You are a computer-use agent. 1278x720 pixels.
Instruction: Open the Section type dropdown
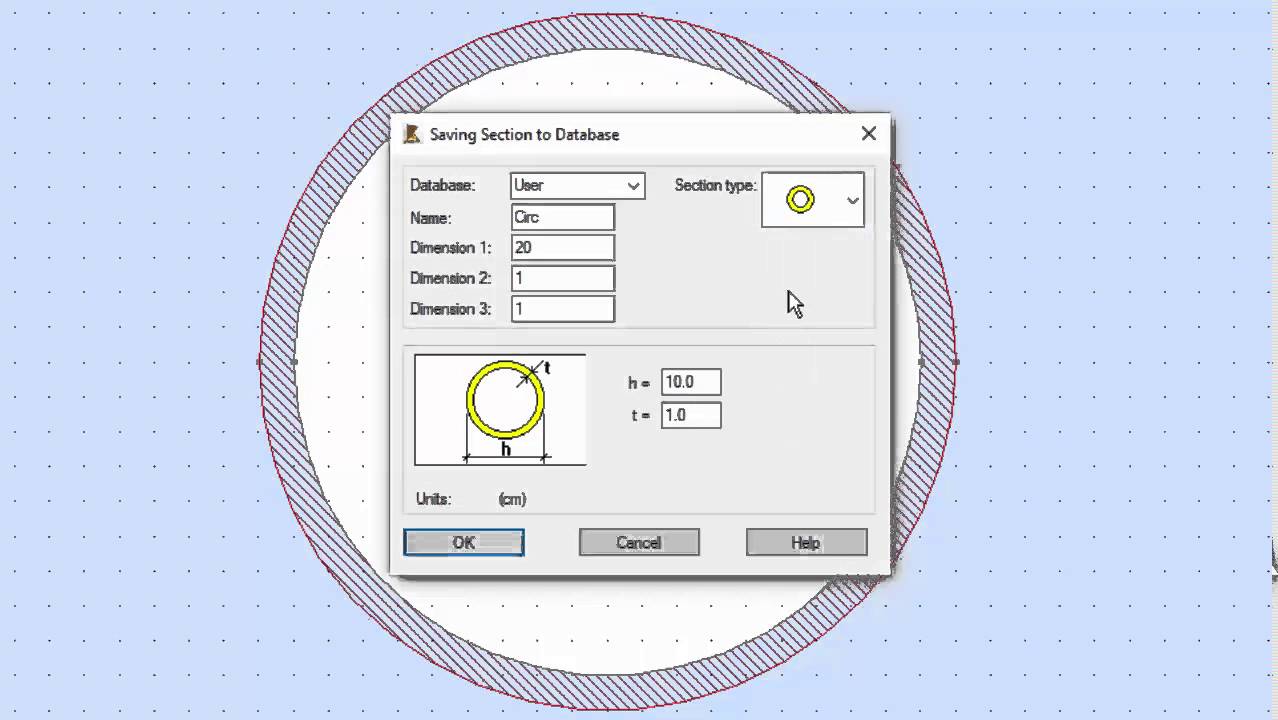(813, 199)
